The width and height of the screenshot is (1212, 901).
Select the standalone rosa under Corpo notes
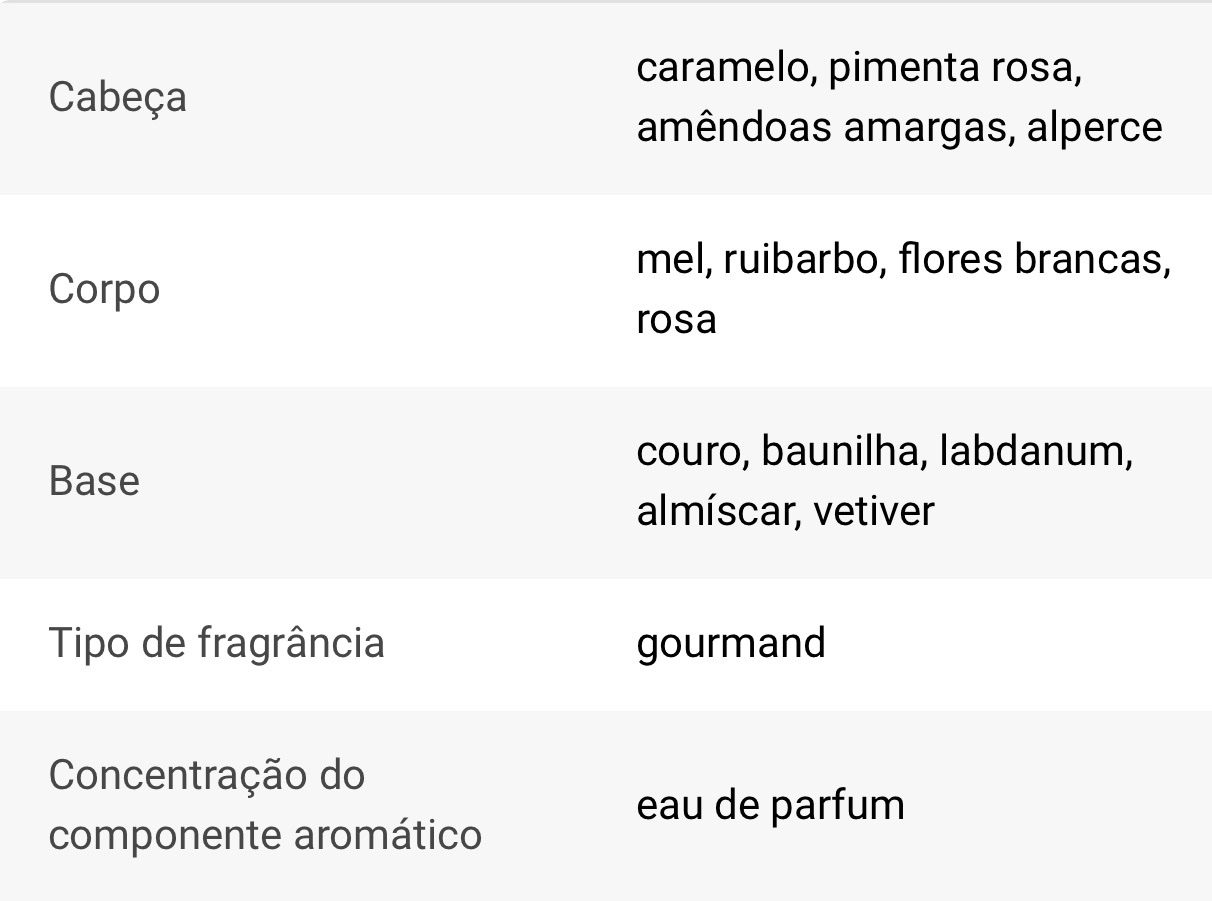pos(676,320)
